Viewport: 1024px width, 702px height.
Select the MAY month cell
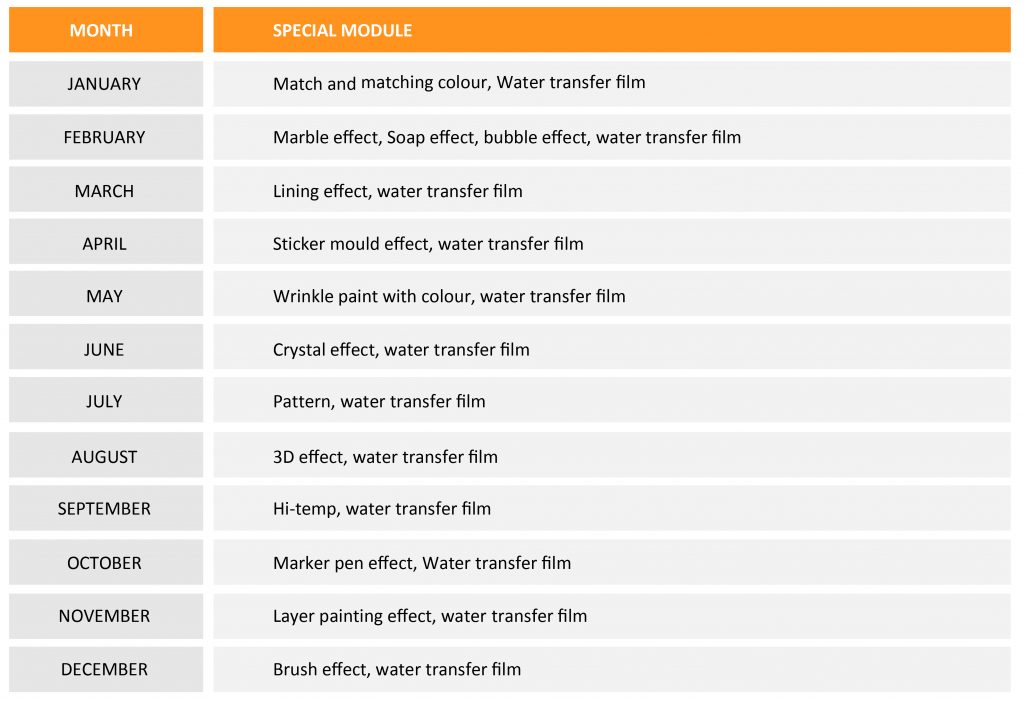[x=106, y=295]
